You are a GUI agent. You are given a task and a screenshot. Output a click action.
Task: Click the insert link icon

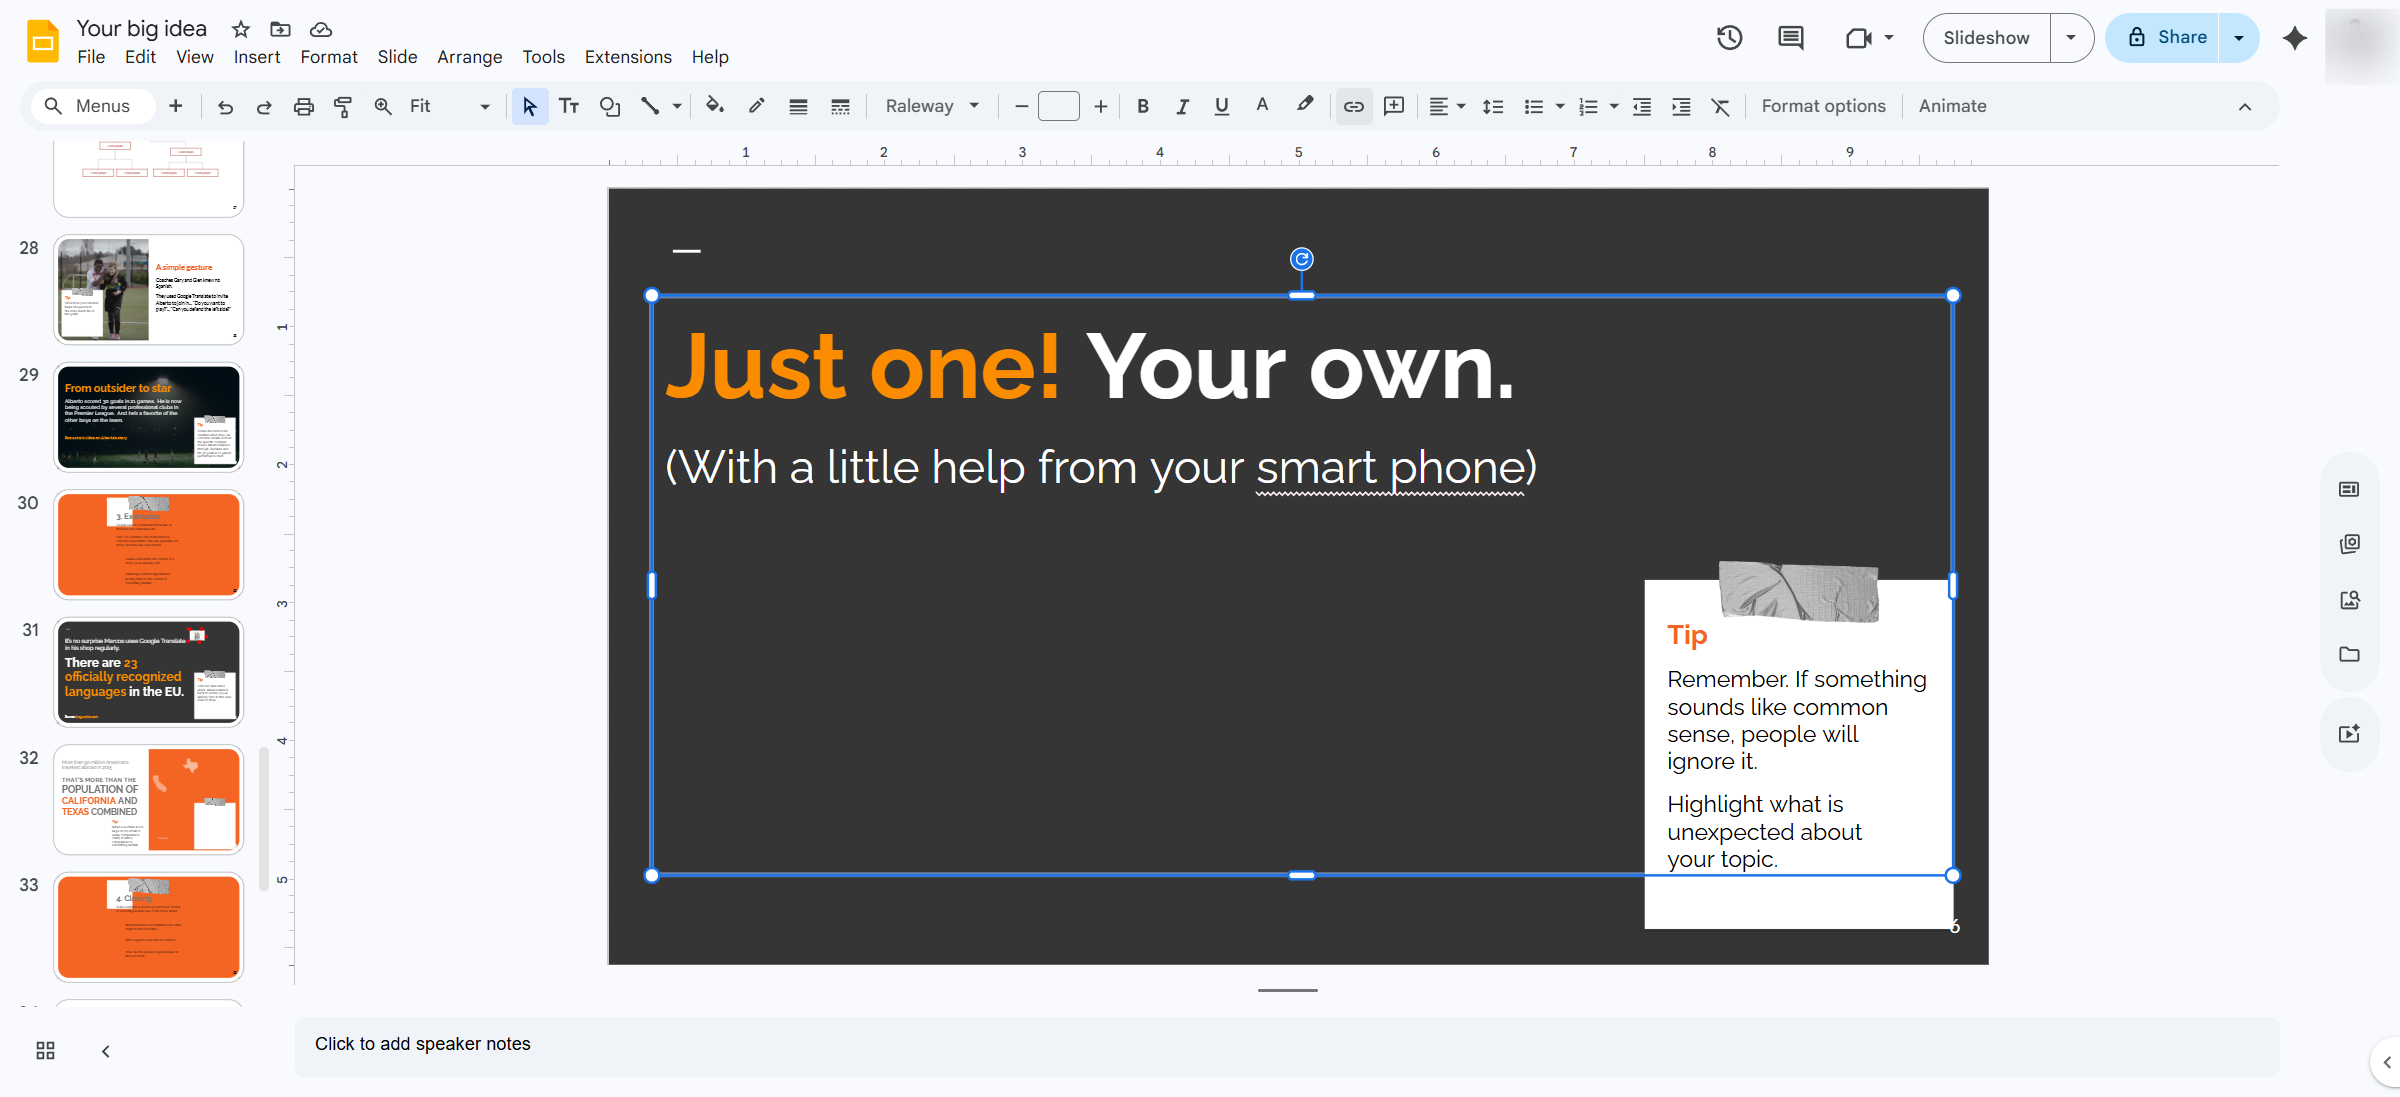click(x=1353, y=106)
